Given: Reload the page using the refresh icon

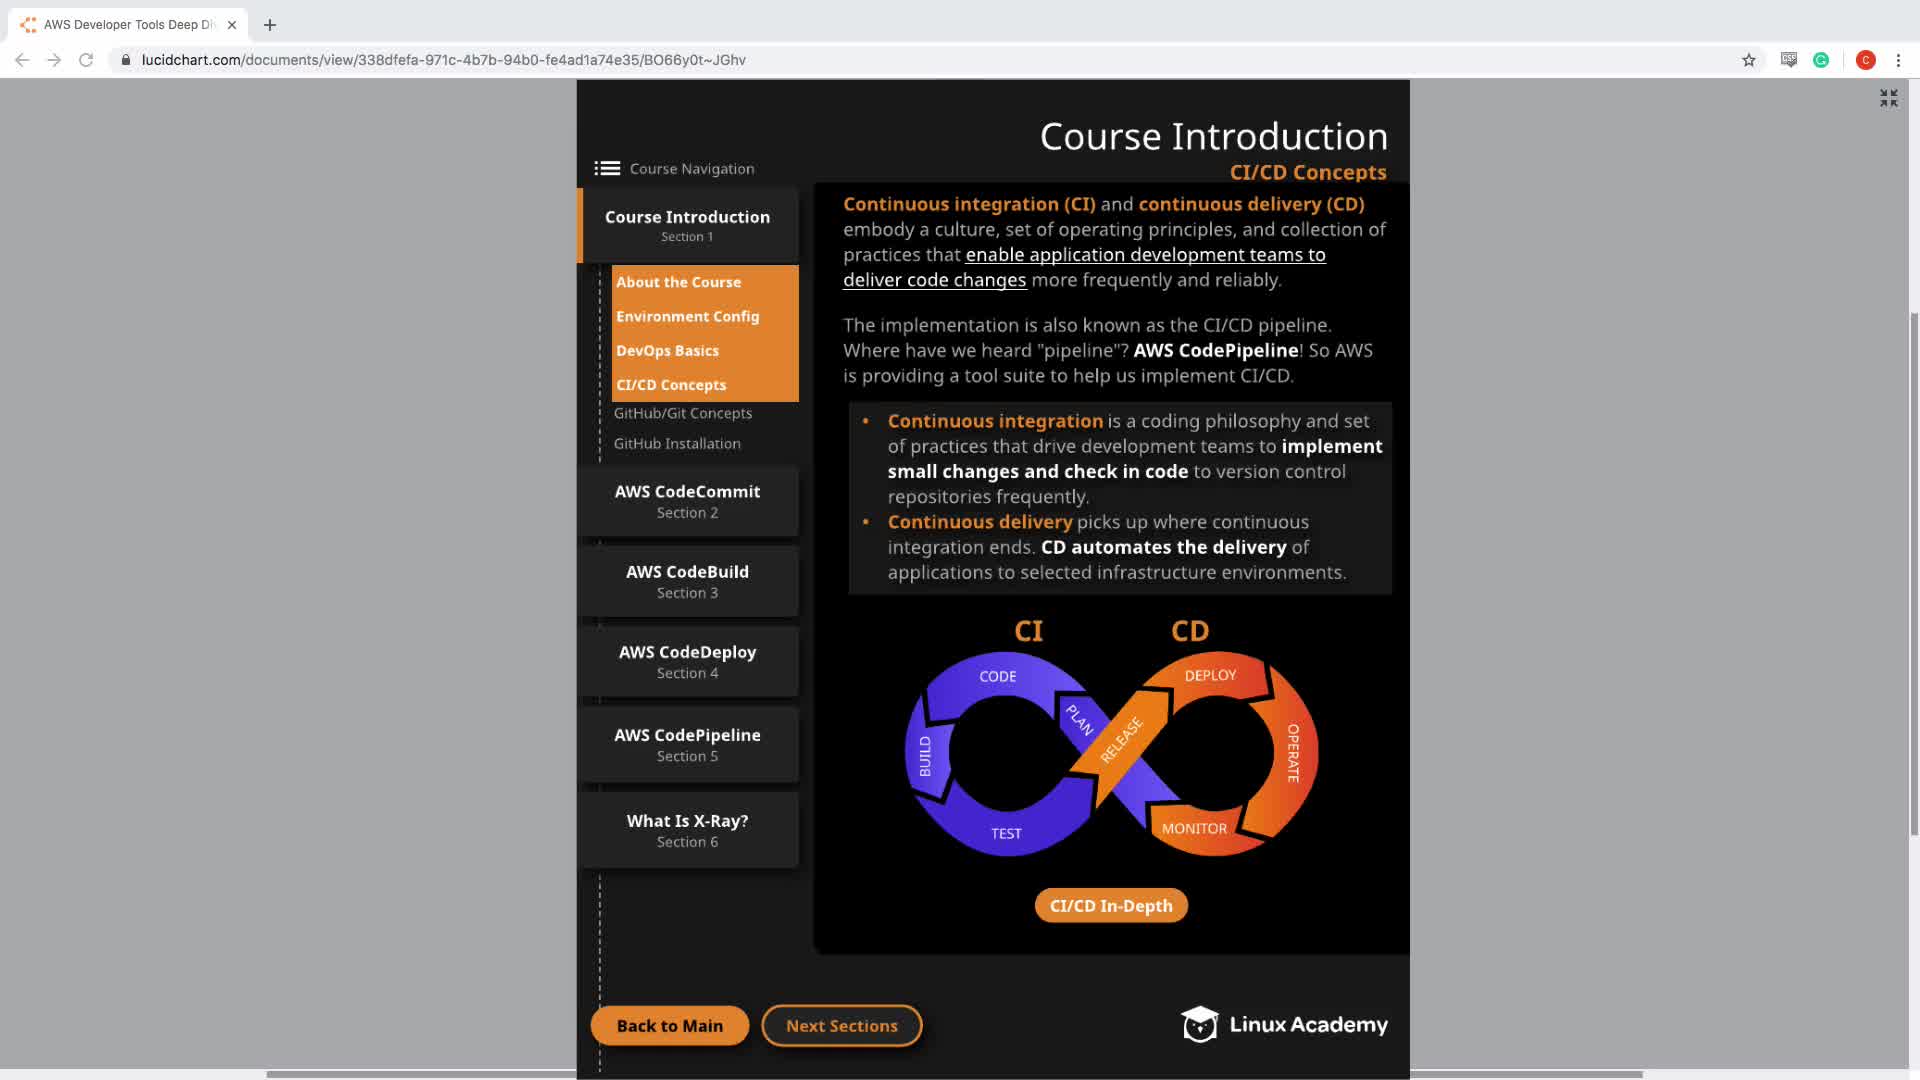Looking at the screenshot, I should coord(86,60).
